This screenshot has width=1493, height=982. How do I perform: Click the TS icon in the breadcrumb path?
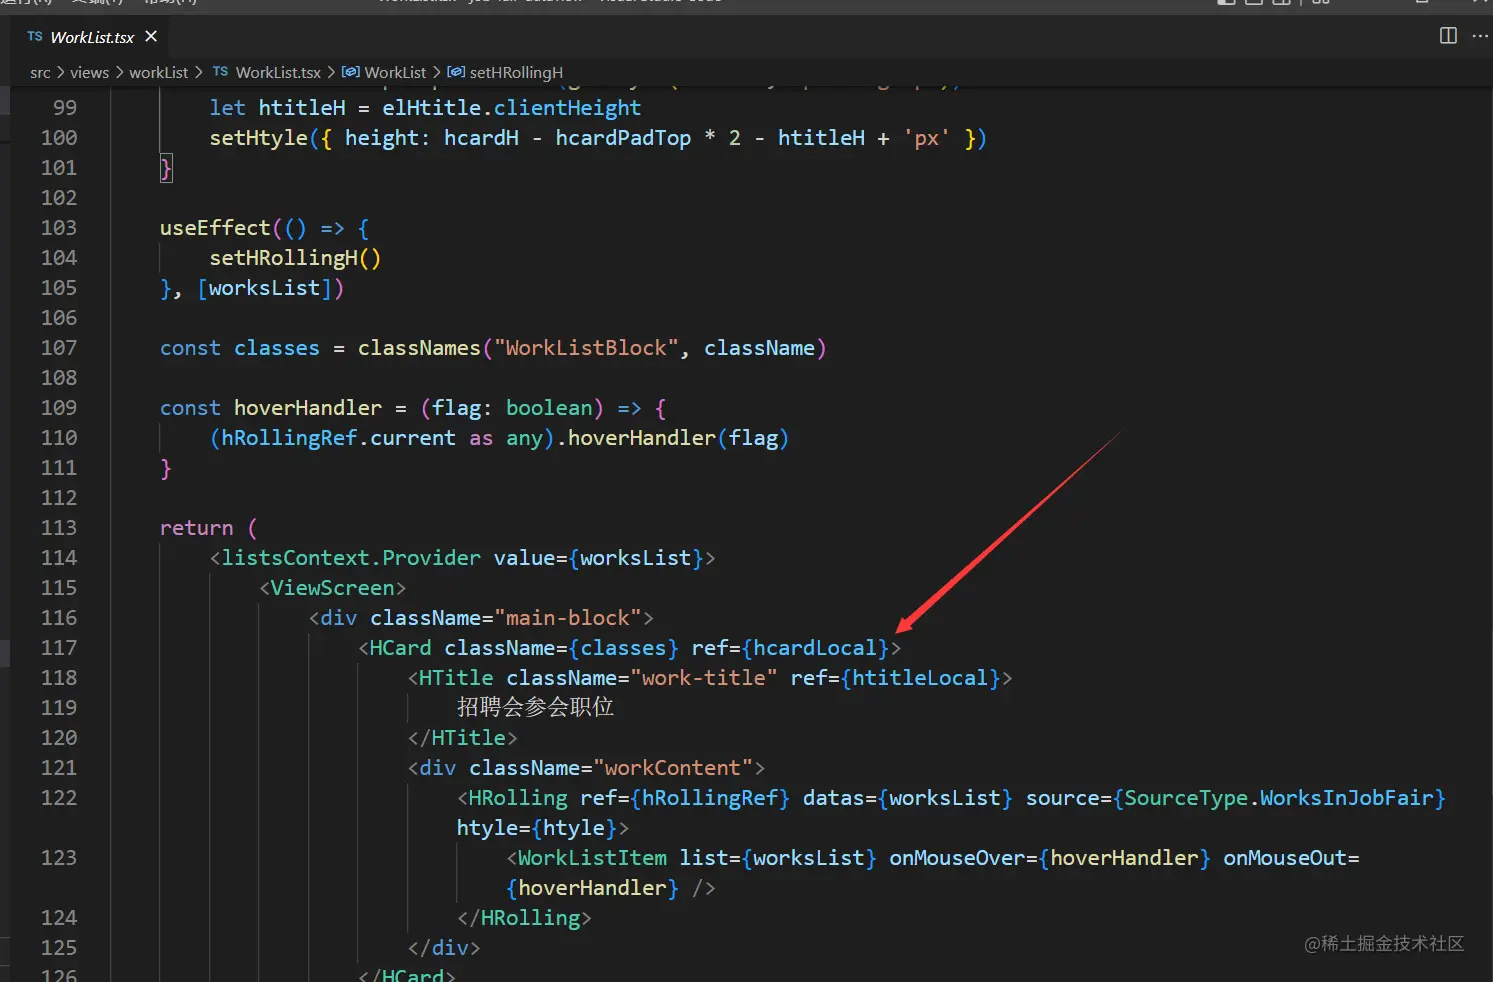click(220, 72)
